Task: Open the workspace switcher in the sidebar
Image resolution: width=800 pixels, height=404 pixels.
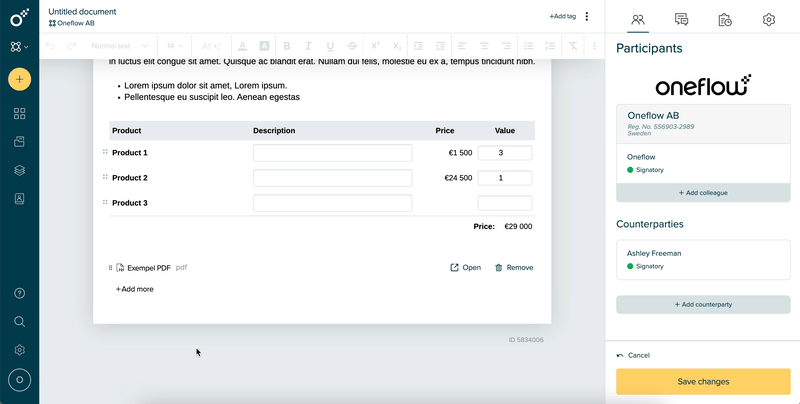Action: tap(19, 47)
